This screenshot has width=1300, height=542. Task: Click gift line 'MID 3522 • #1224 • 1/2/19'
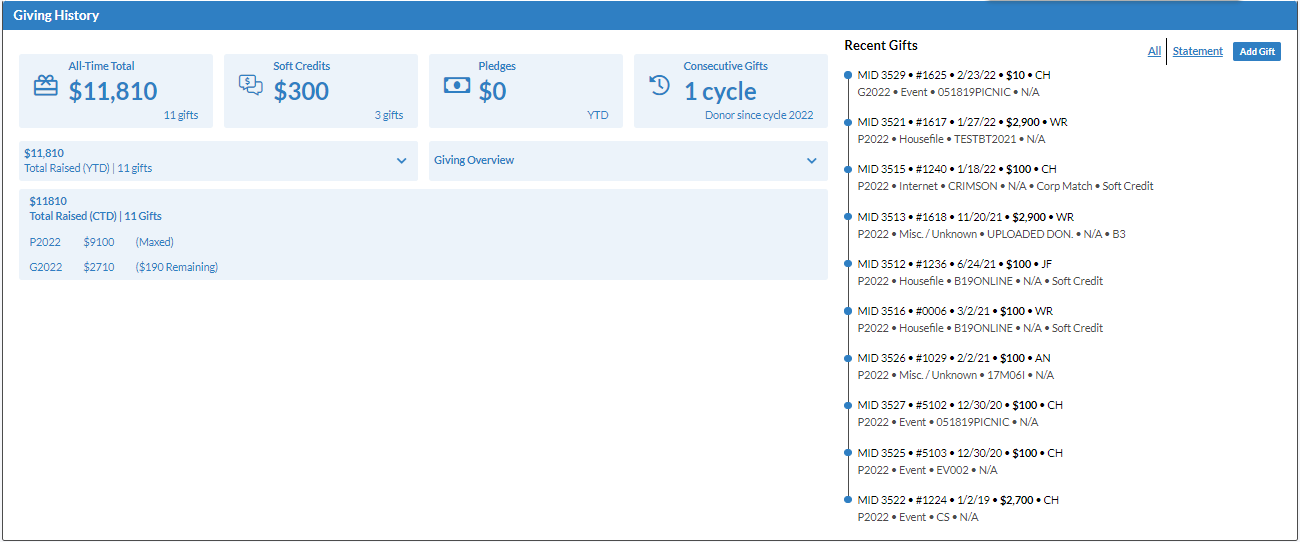tap(958, 500)
